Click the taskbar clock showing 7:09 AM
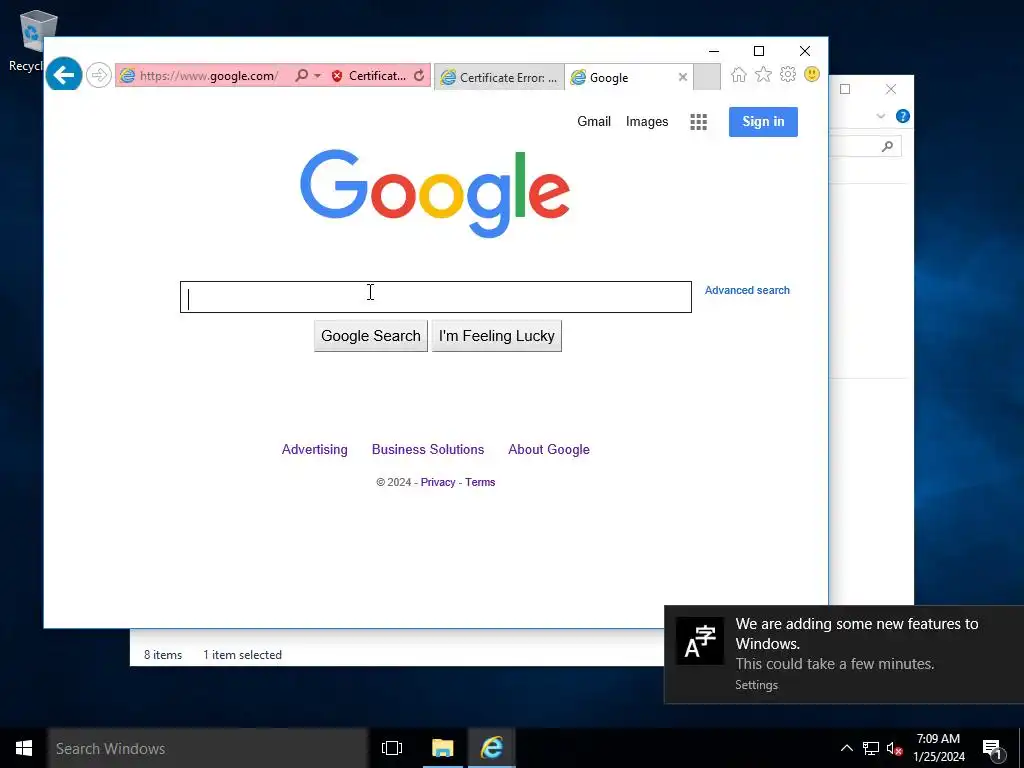 pos(938,748)
